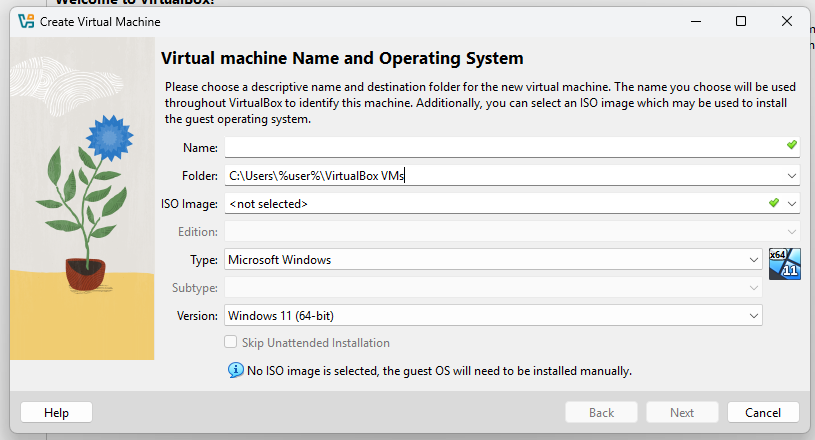Image resolution: width=815 pixels, height=440 pixels.
Task: Open the Subtype dropdown
Action: click(x=493, y=287)
